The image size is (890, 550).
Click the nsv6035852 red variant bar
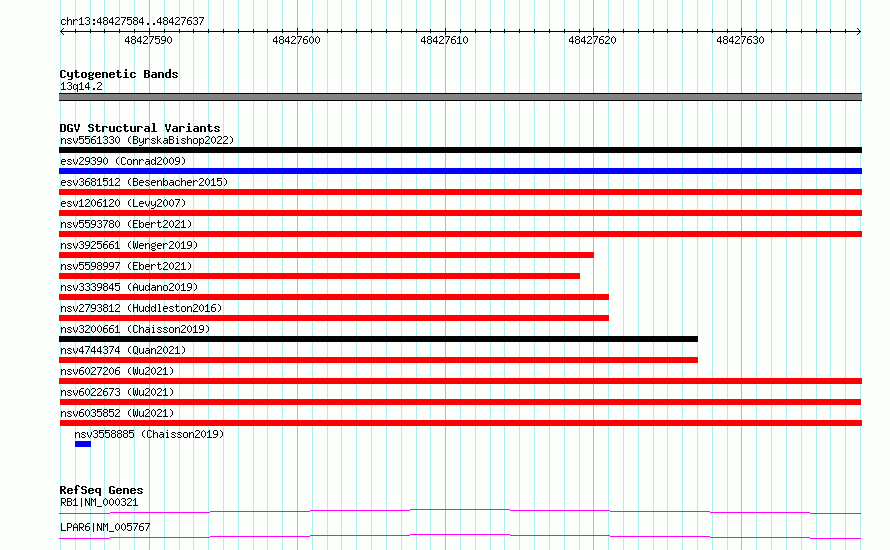(460, 423)
